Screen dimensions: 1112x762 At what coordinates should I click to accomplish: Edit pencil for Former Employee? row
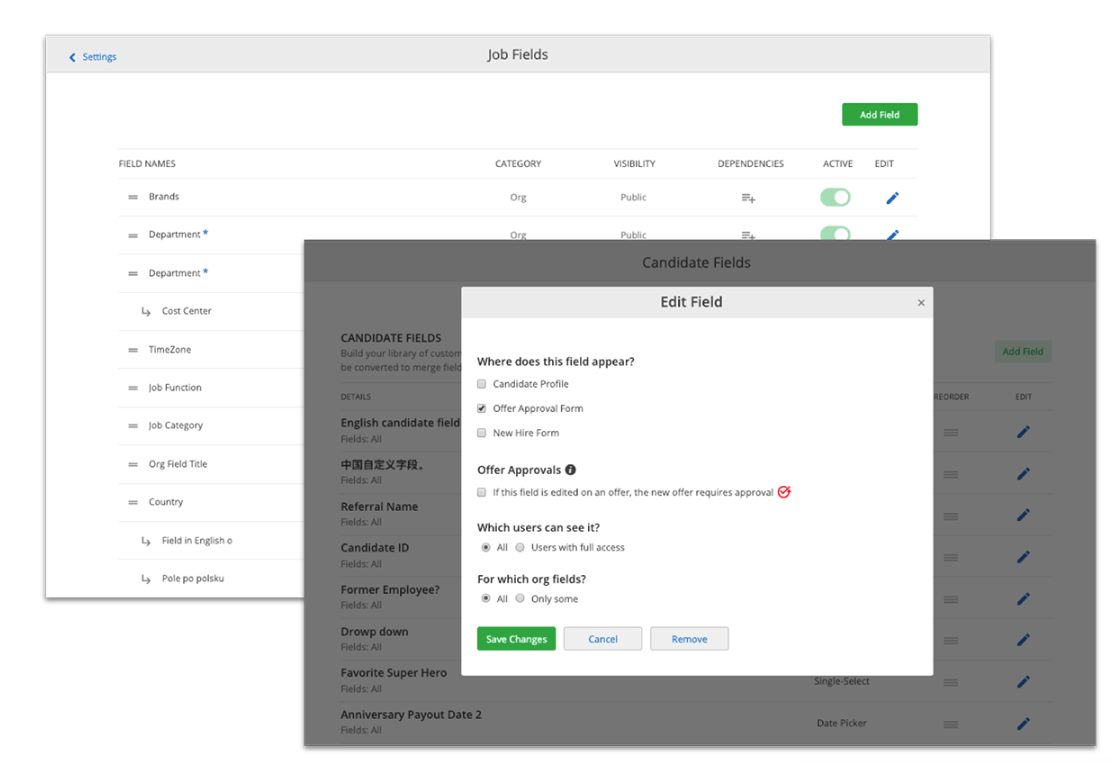coord(1023,599)
